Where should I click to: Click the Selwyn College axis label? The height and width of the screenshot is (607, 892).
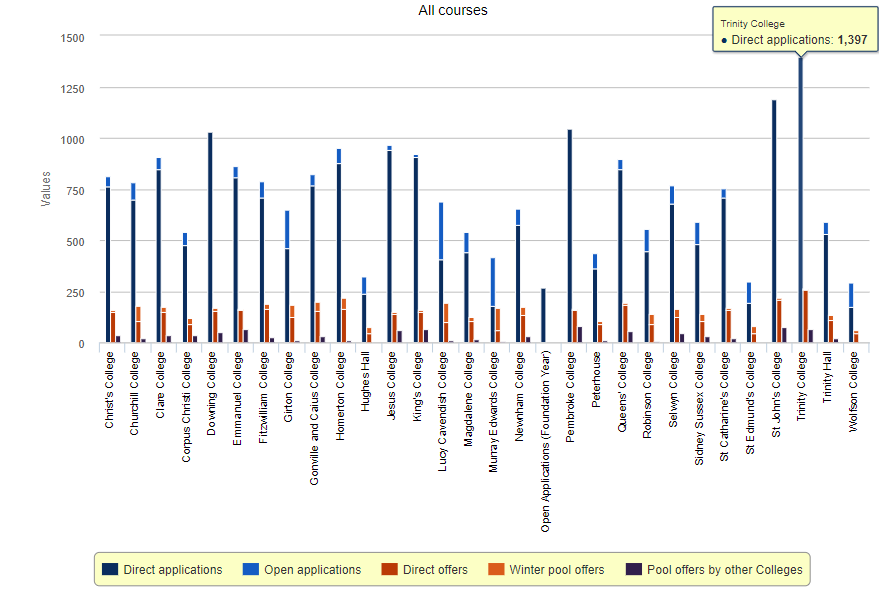674,389
